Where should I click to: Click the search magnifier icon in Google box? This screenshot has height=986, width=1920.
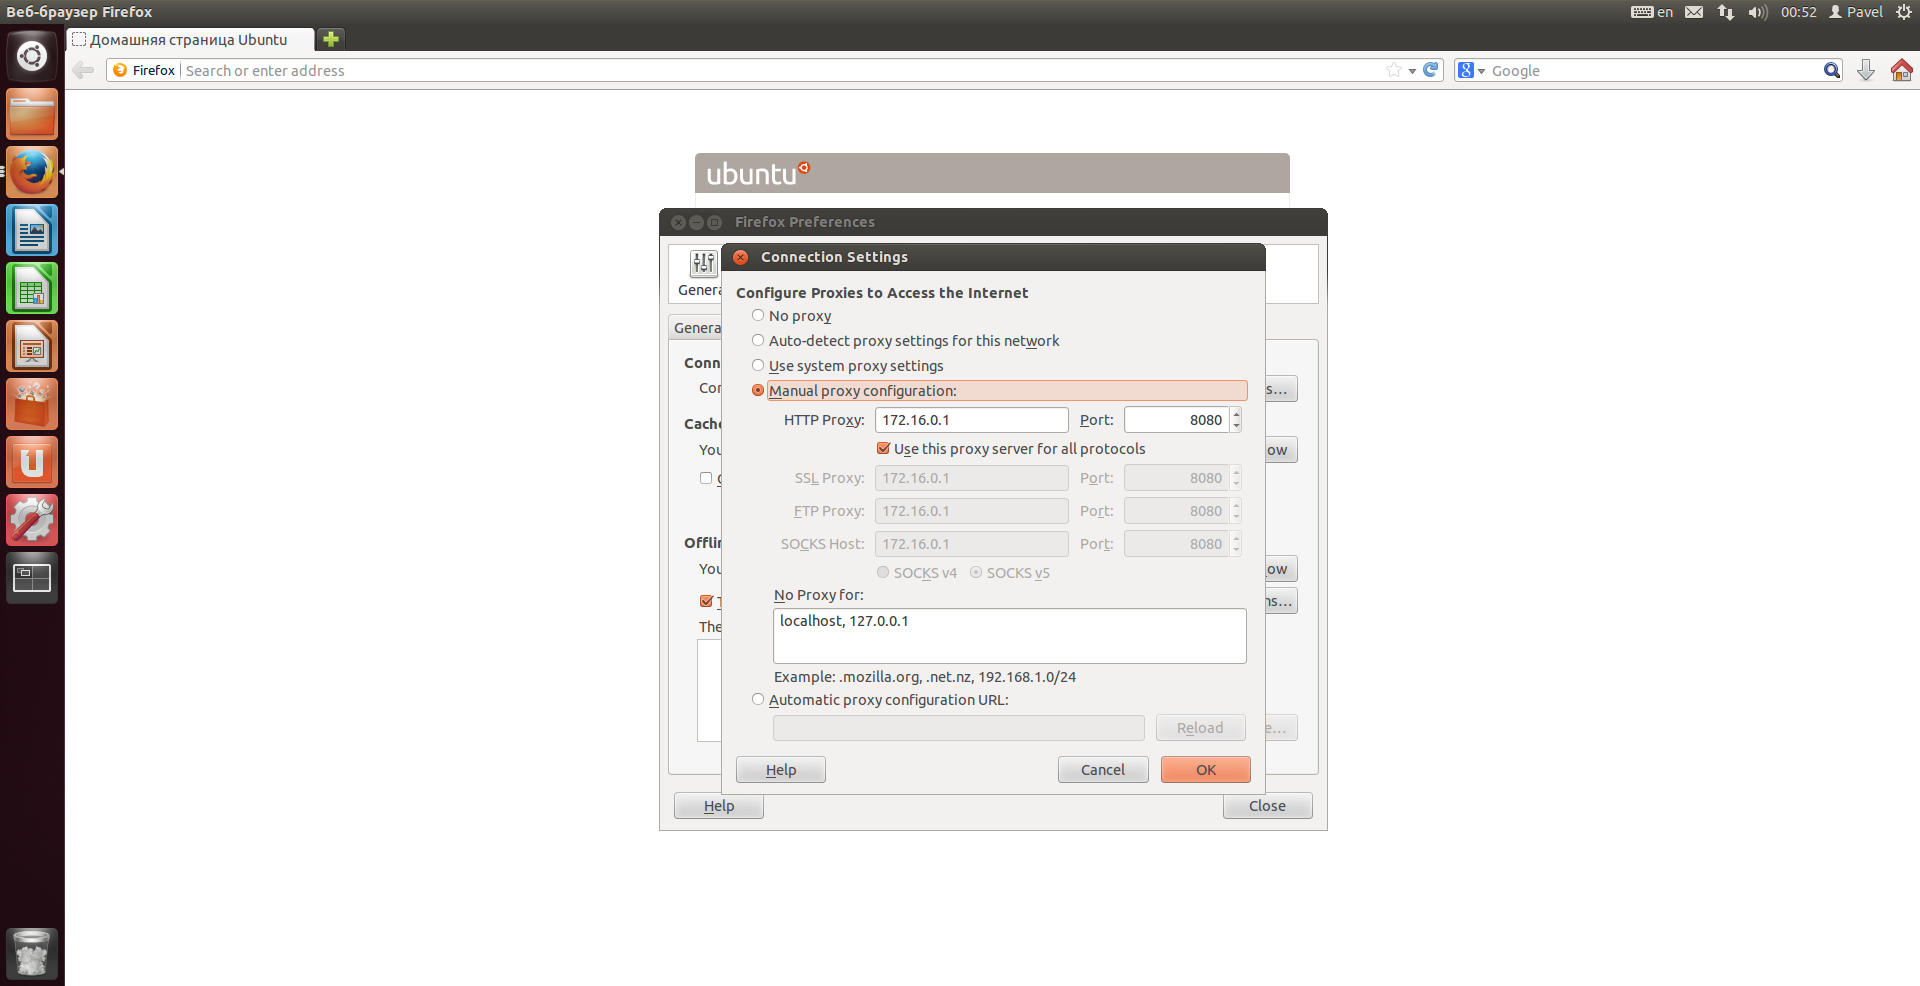tap(1831, 70)
